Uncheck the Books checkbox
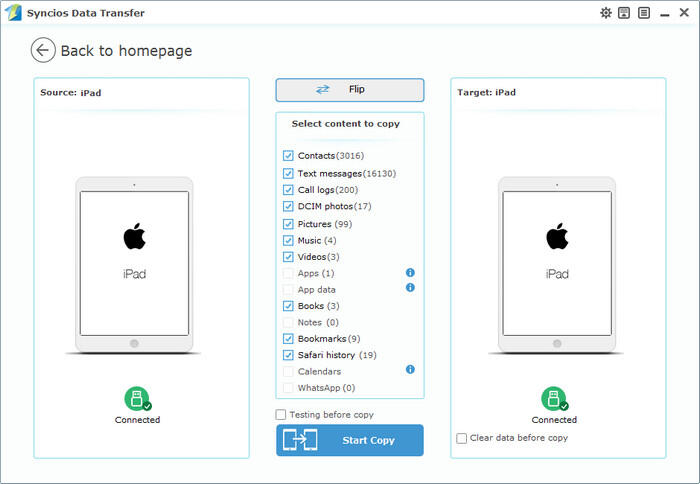The image size is (700, 484). pyautogui.click(x=288, y=306)
